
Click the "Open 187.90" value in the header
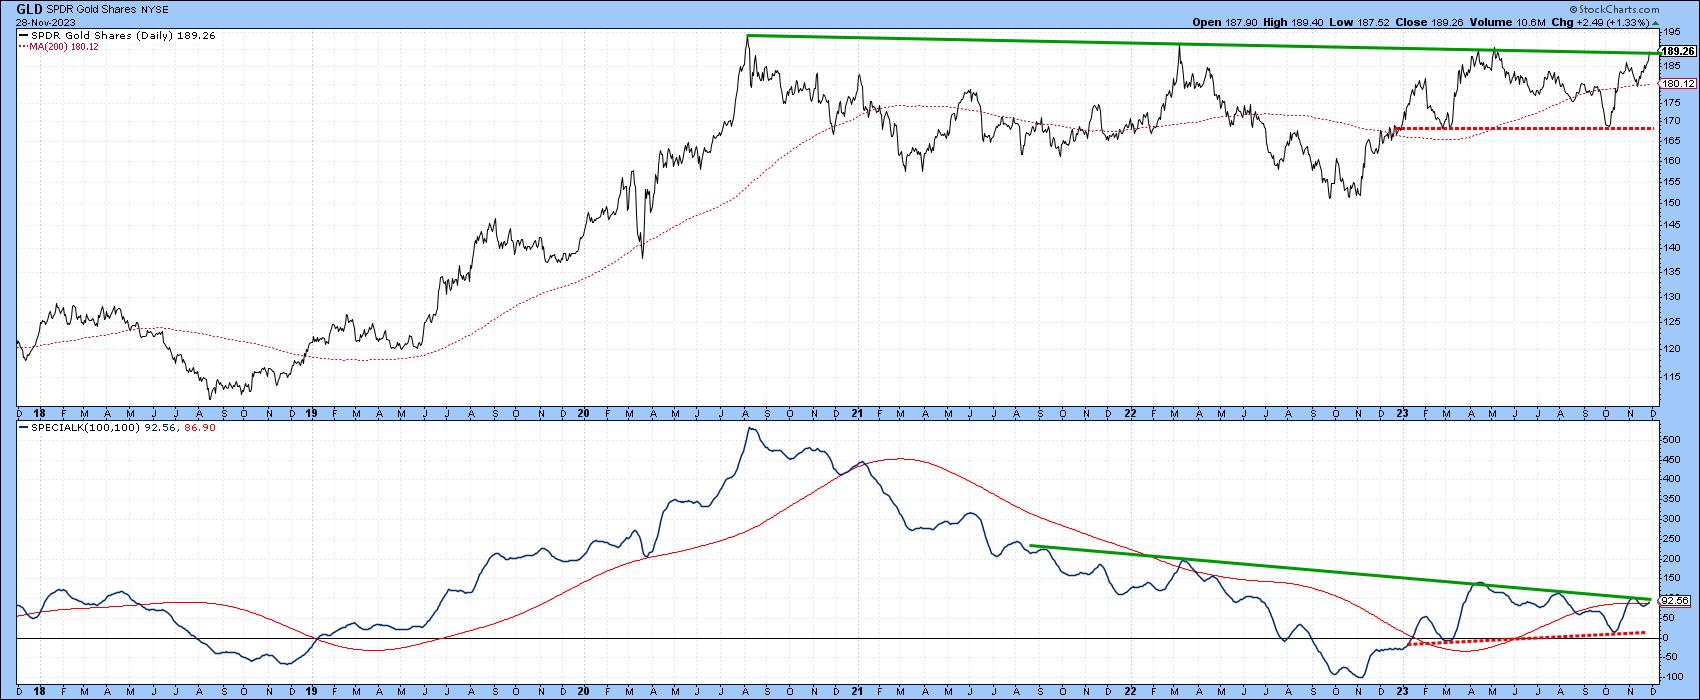[x=1224, y=23]
